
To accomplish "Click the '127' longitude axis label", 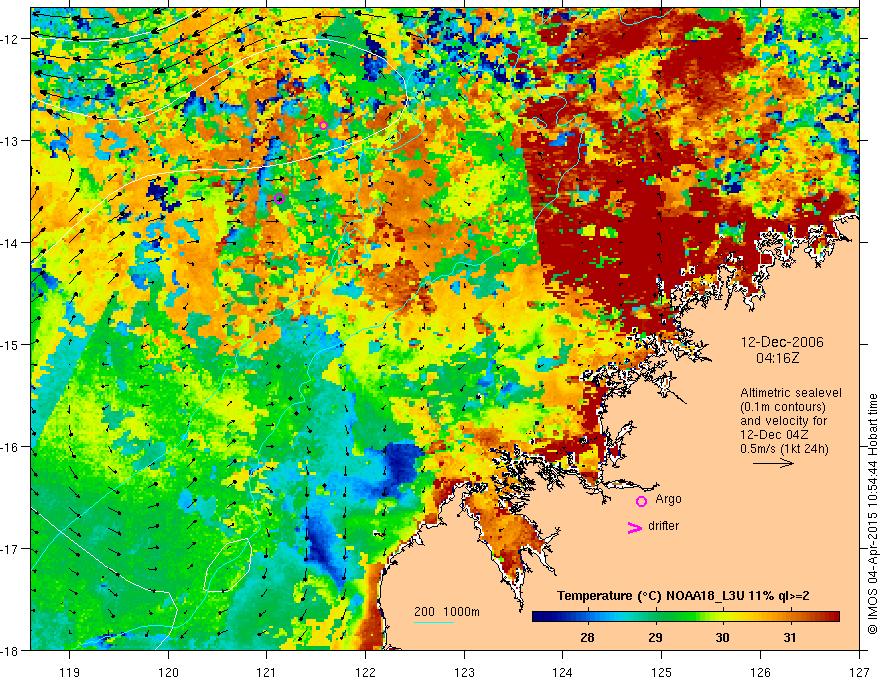I will pyautogui.click(x=859, y=672).
